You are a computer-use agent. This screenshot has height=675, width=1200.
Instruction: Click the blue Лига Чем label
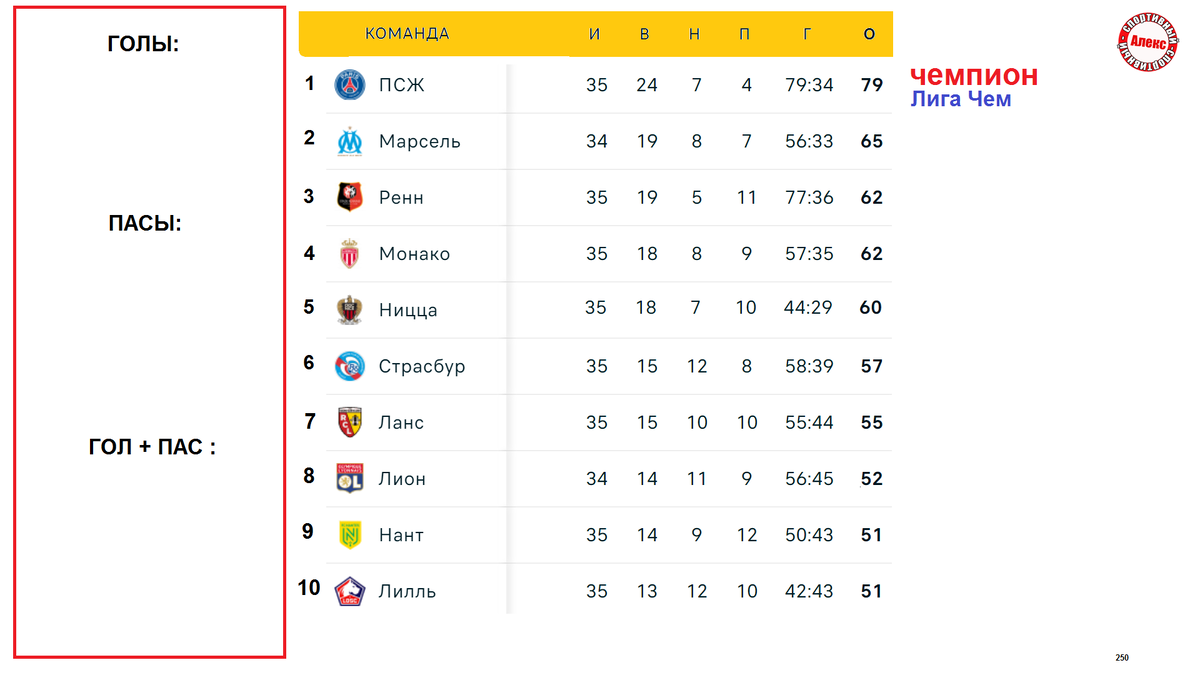pos(961,99)
